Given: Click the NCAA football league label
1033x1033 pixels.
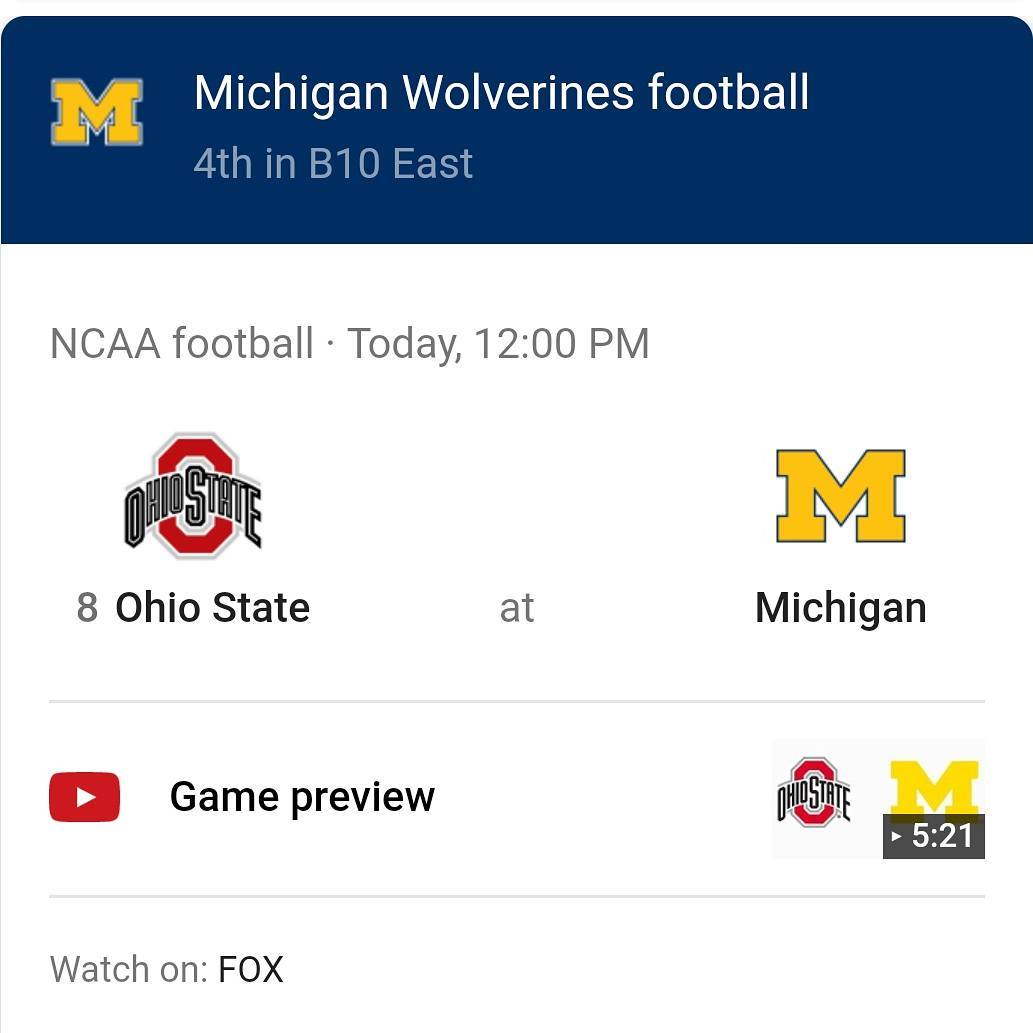Looking at the screenshot, I should click(x=181, y=343).
